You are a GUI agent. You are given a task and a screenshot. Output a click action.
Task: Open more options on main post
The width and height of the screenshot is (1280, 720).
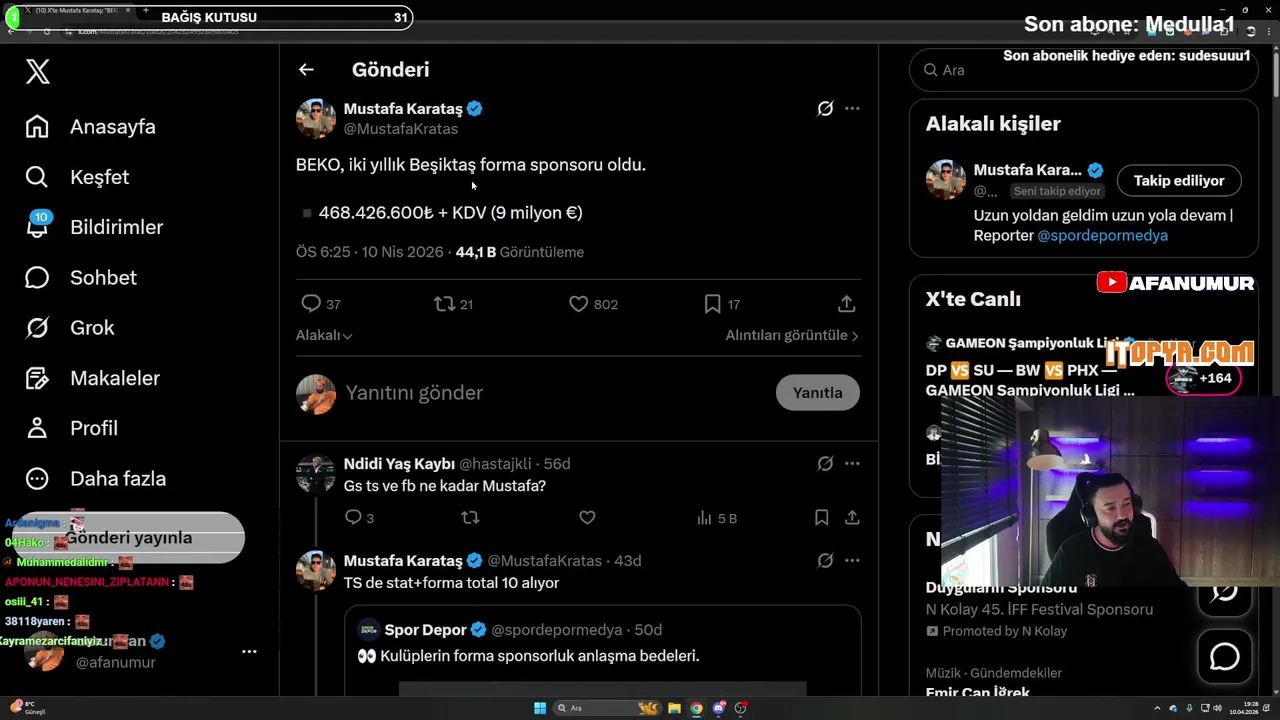coord(852,108)
